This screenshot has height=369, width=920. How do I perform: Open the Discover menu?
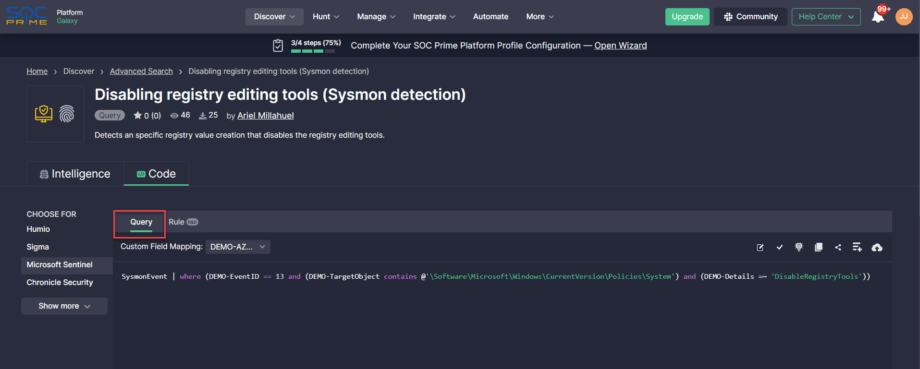point(274,16)
